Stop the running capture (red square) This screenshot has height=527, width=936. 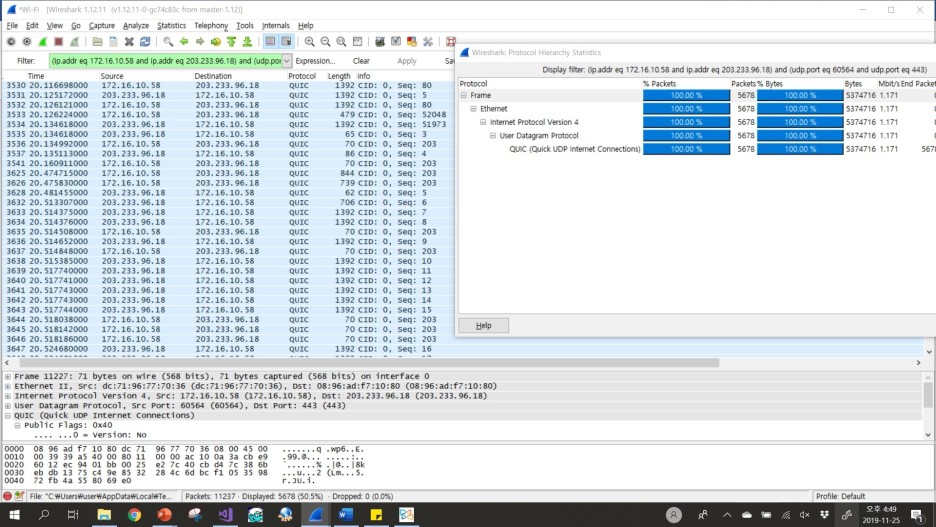click(x=58, y=41)
